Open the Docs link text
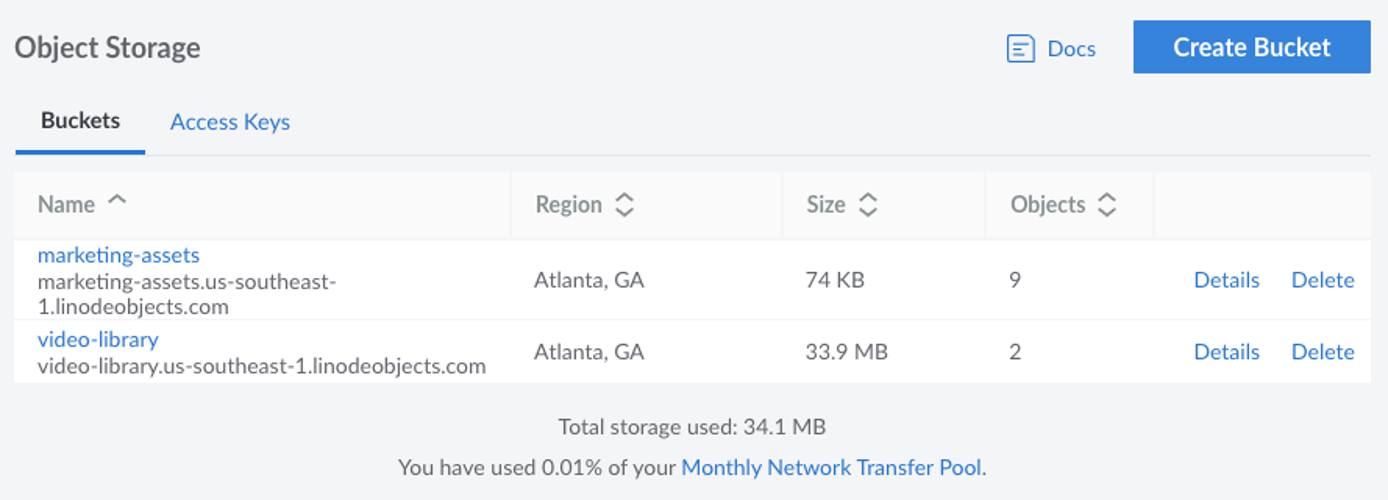Image resolution: width=1388 pixels, height=500 pixels. click(1071, 48)
